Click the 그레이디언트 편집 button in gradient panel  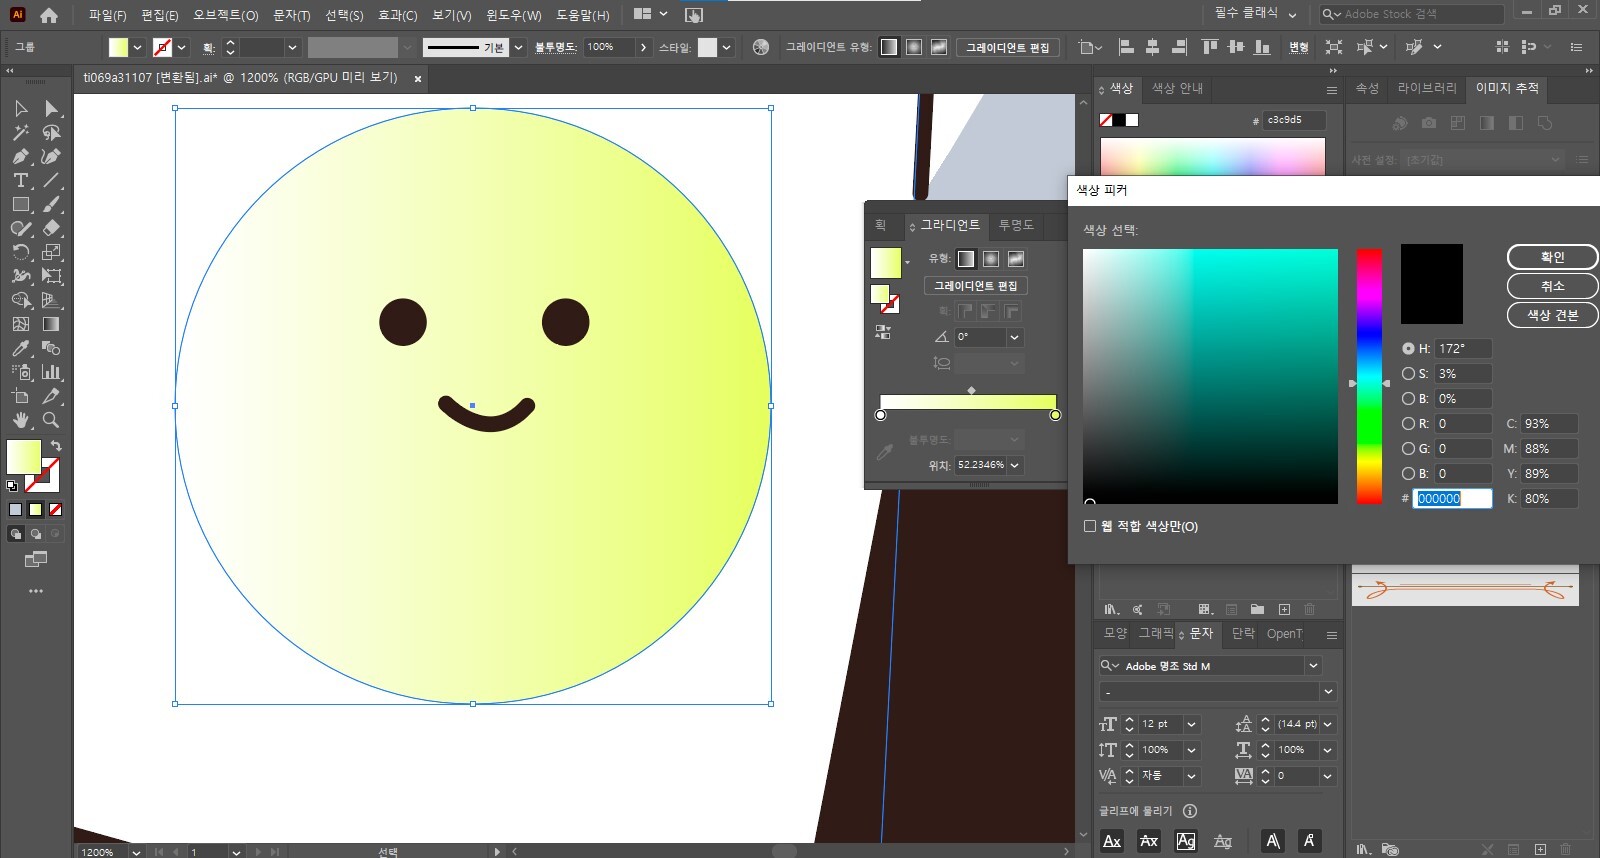pos(975,286)
